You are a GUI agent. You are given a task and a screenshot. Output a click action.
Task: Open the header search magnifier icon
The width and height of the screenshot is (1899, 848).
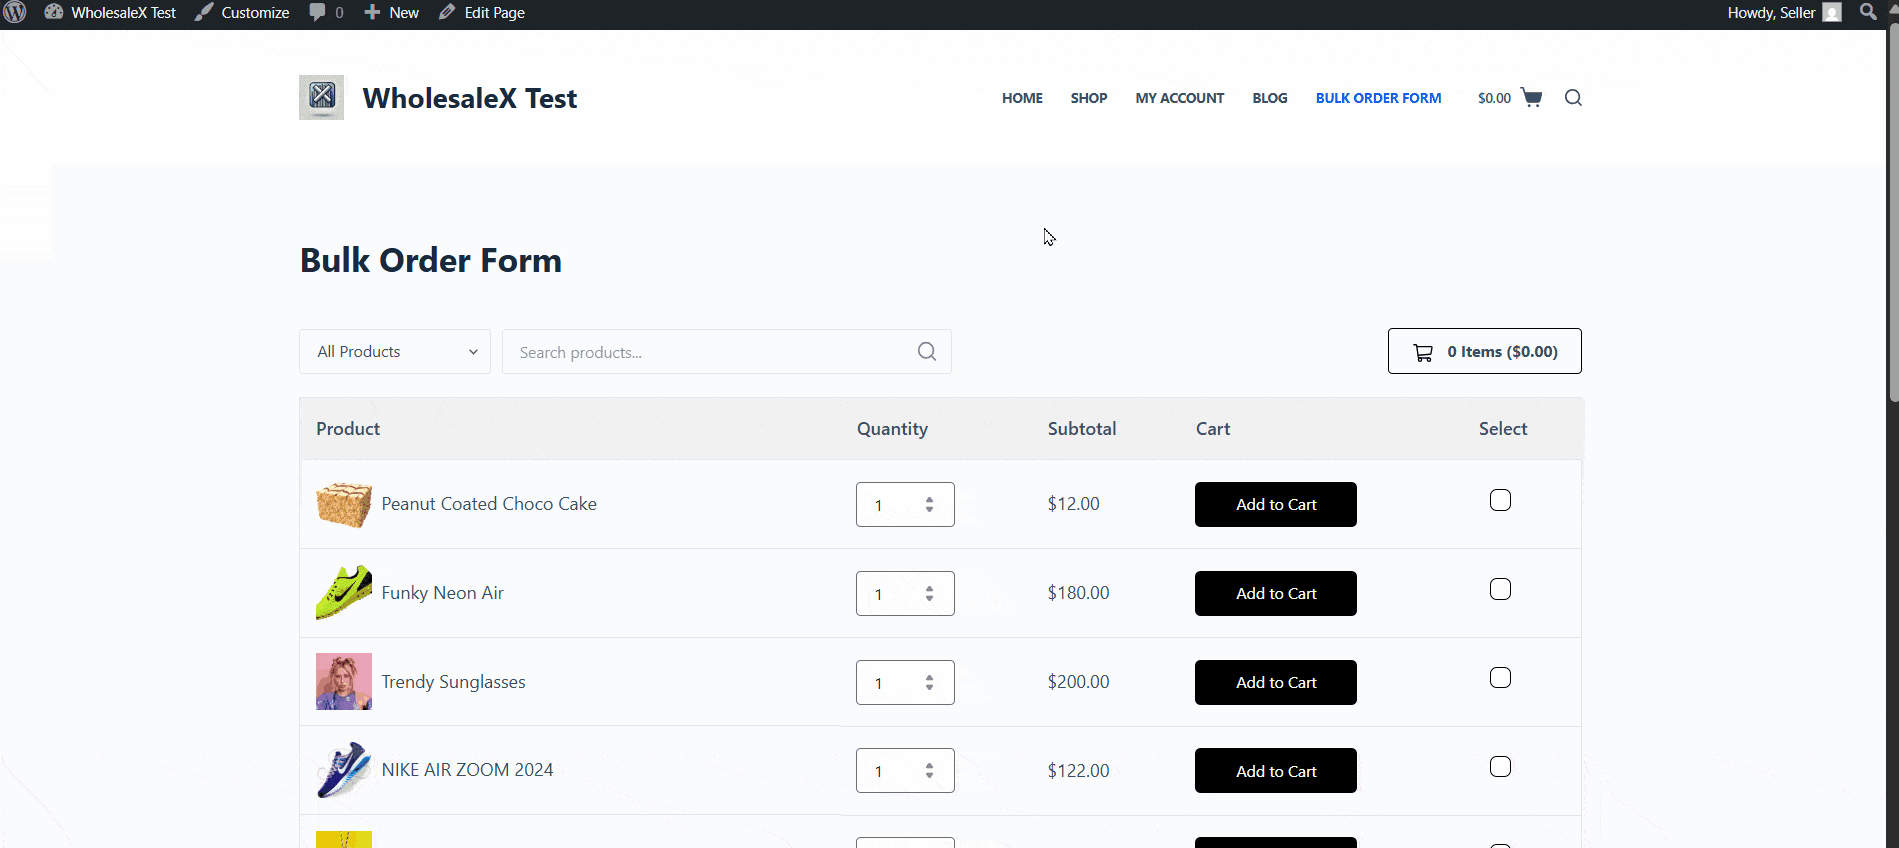(x=1573, y=98)
